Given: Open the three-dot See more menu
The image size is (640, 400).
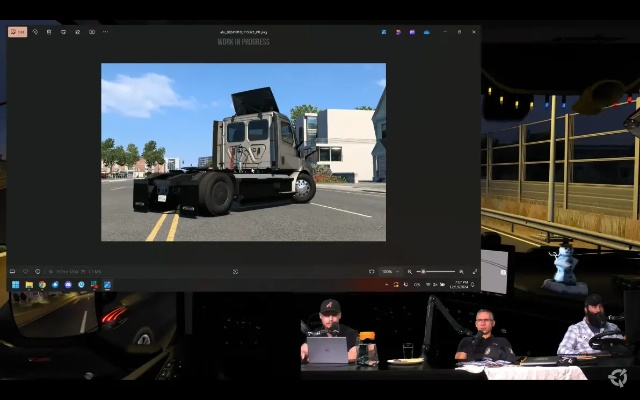Looking at the screenshot, I should point(105,31).
